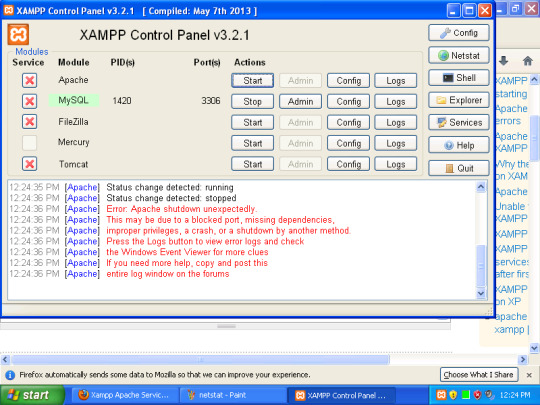Image resolution: width=540 pixels, height=405 pixels.
Task: View Tomcat Logs
Action: pos(396,164)
